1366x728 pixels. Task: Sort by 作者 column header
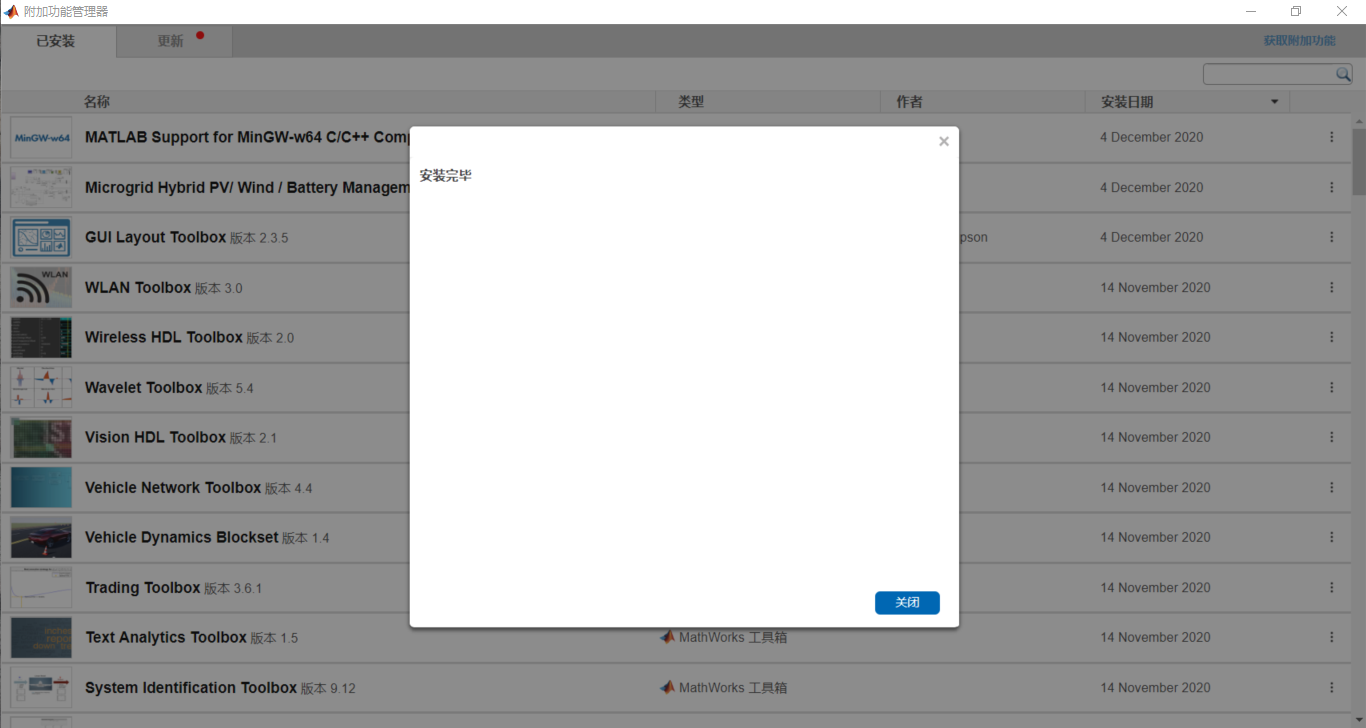pos(909,102)
